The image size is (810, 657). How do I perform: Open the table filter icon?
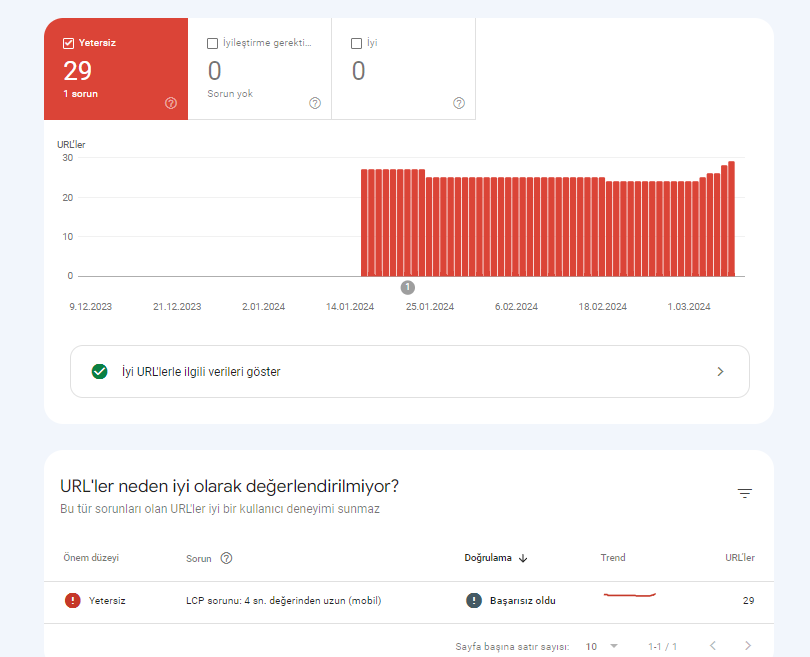click(x=744, y=493)
